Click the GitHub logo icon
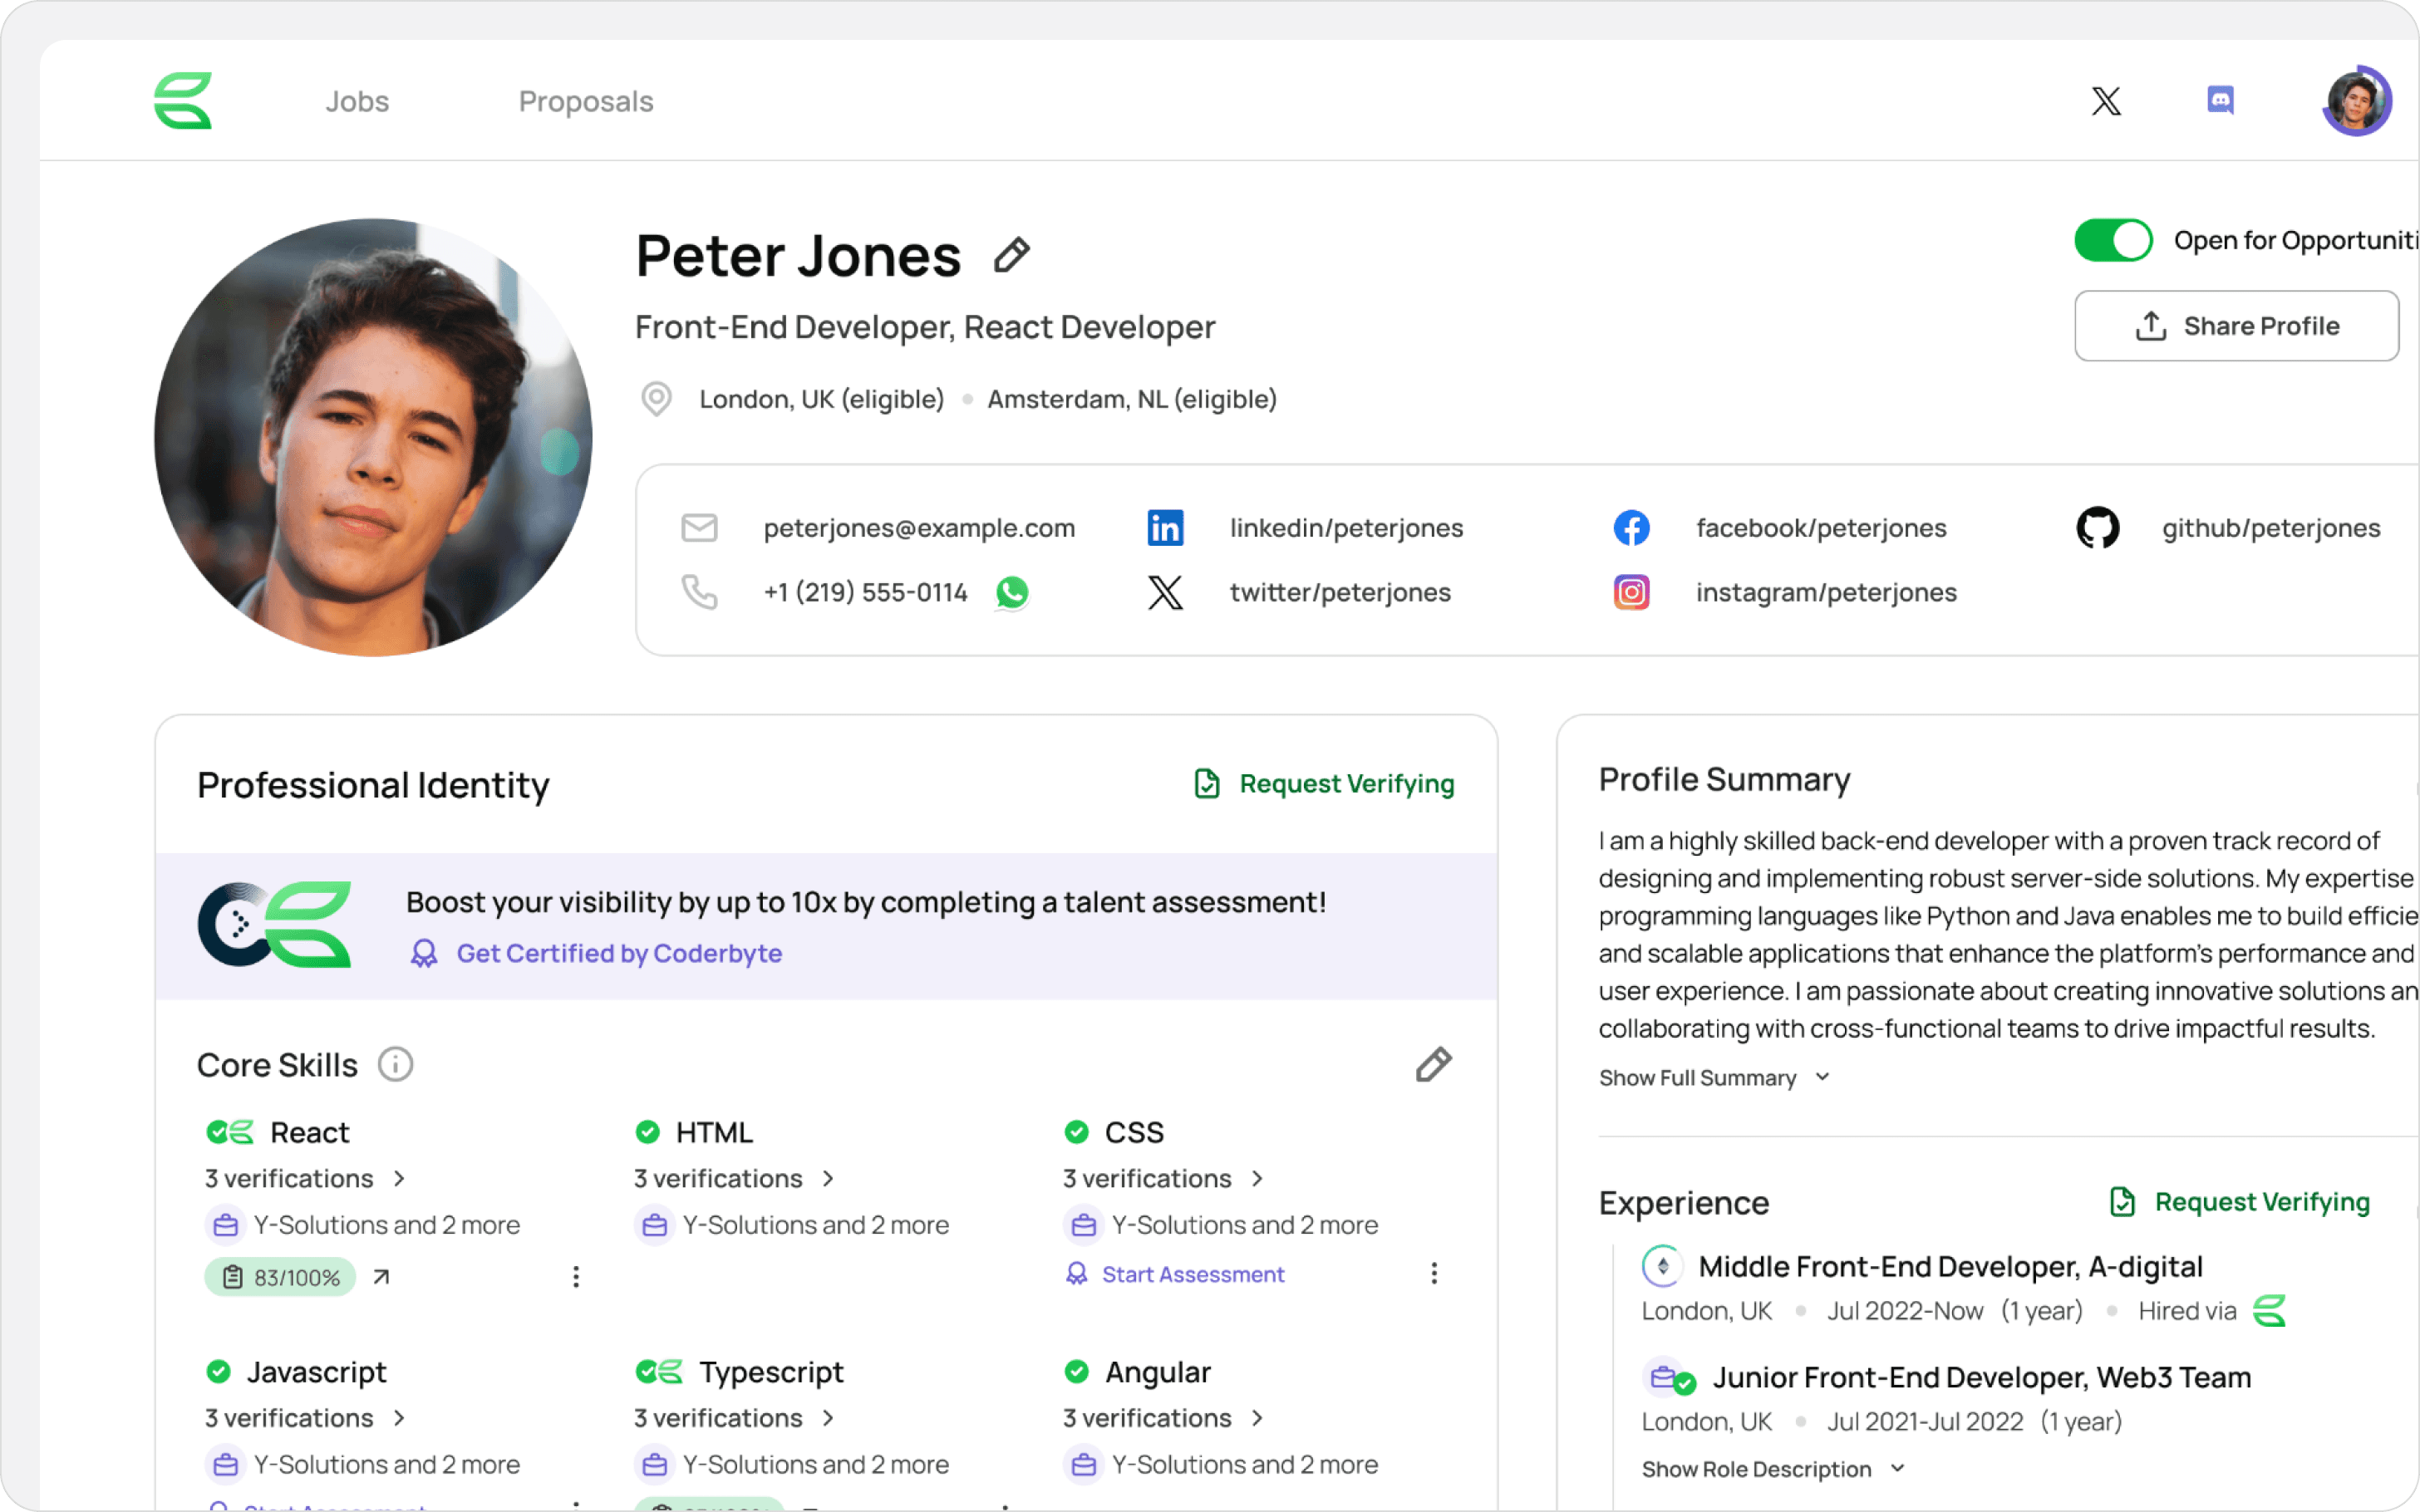Viewport: 2420px width, 1512px height. click(2097, 527)
